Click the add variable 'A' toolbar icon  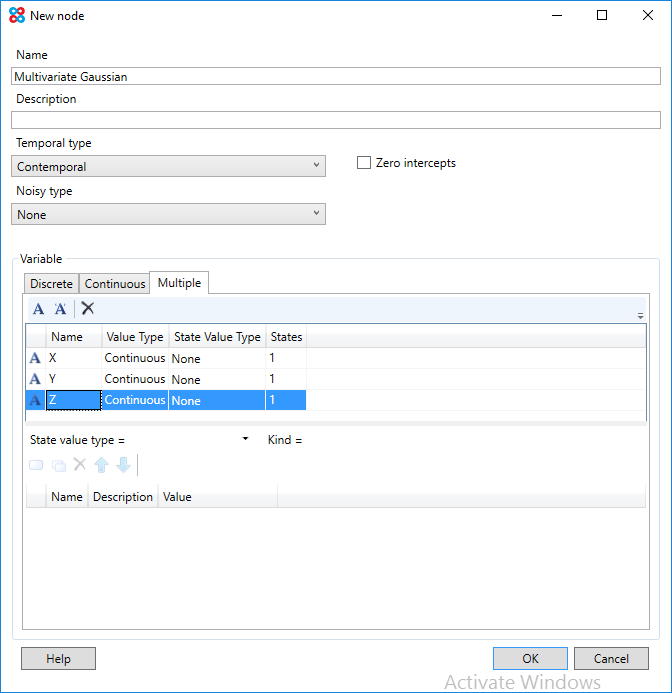point(38,309)
